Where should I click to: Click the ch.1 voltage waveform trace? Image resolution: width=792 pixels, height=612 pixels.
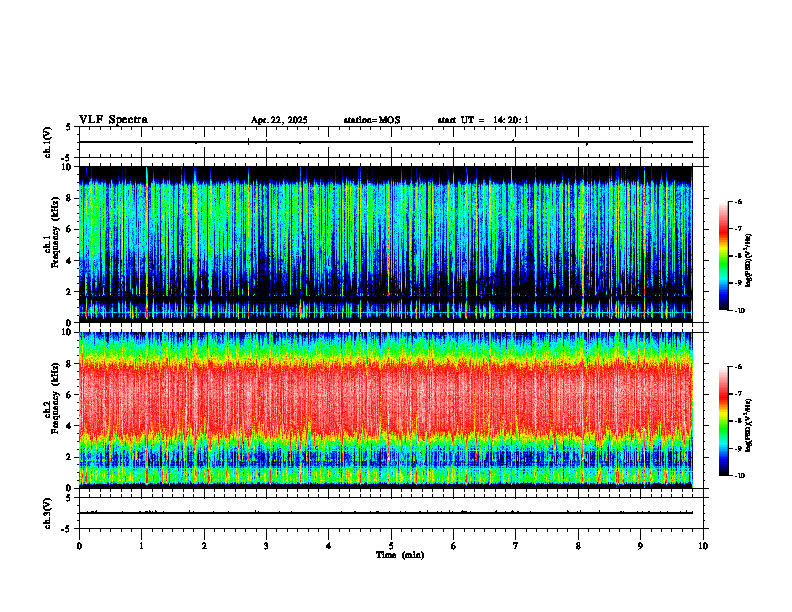(x=385, y=142)
